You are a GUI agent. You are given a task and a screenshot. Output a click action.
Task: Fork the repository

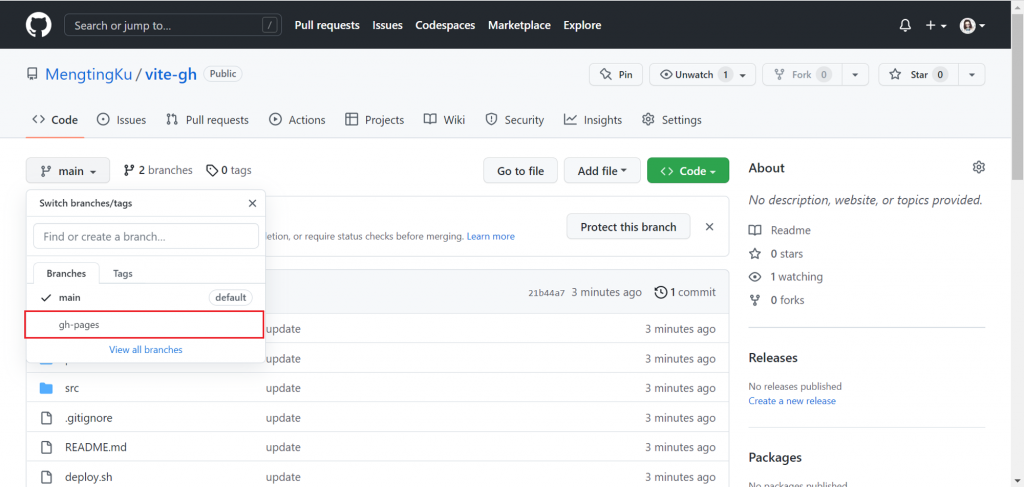(803, 74)
